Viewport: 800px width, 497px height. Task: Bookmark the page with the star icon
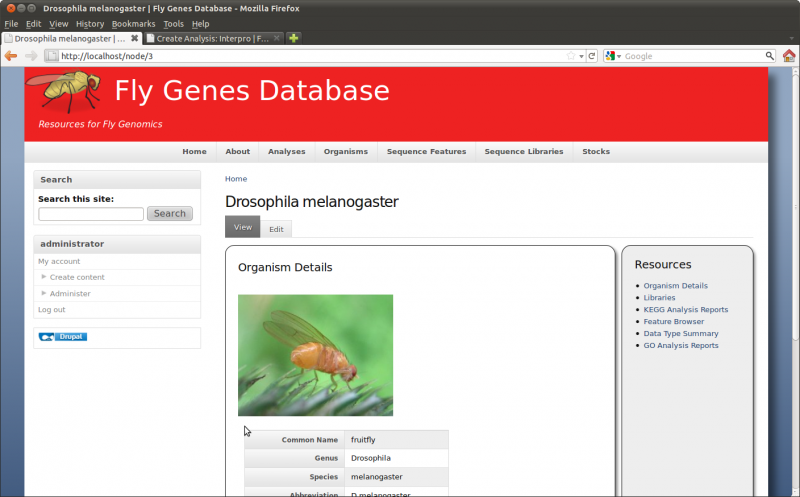571,56
